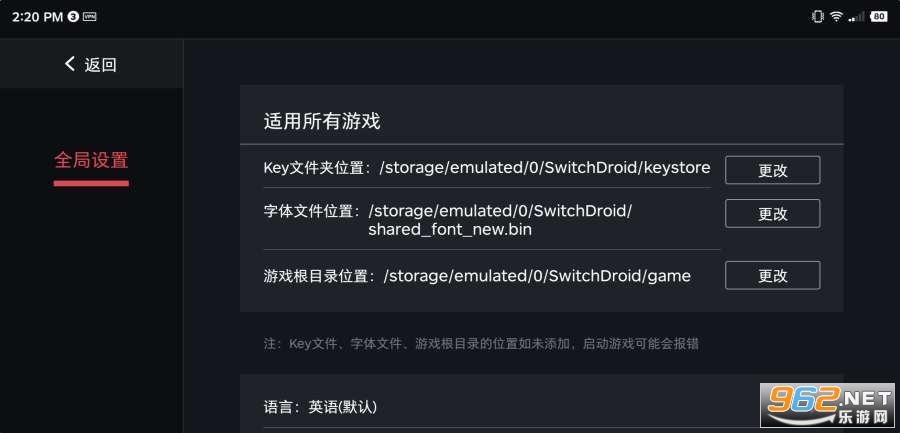Screen dimensions: 900x433
Task: Tap the 适用所有游戏 section header
Action: pyautogui.click(x=322, y=122)
